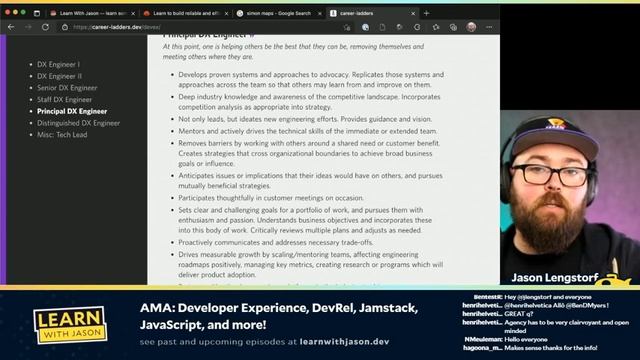Image resolution: width=640 pixels, height=360 pixels.
Task: Click the webcam video of Jason
Action: point(570,197)
